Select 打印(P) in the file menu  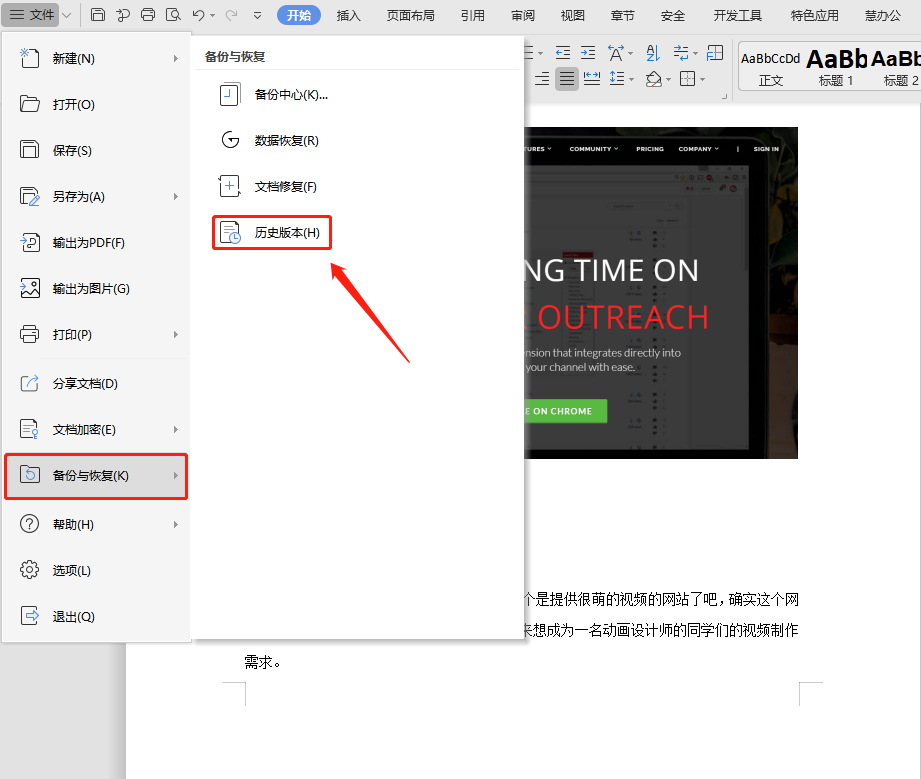click(96, 334)
